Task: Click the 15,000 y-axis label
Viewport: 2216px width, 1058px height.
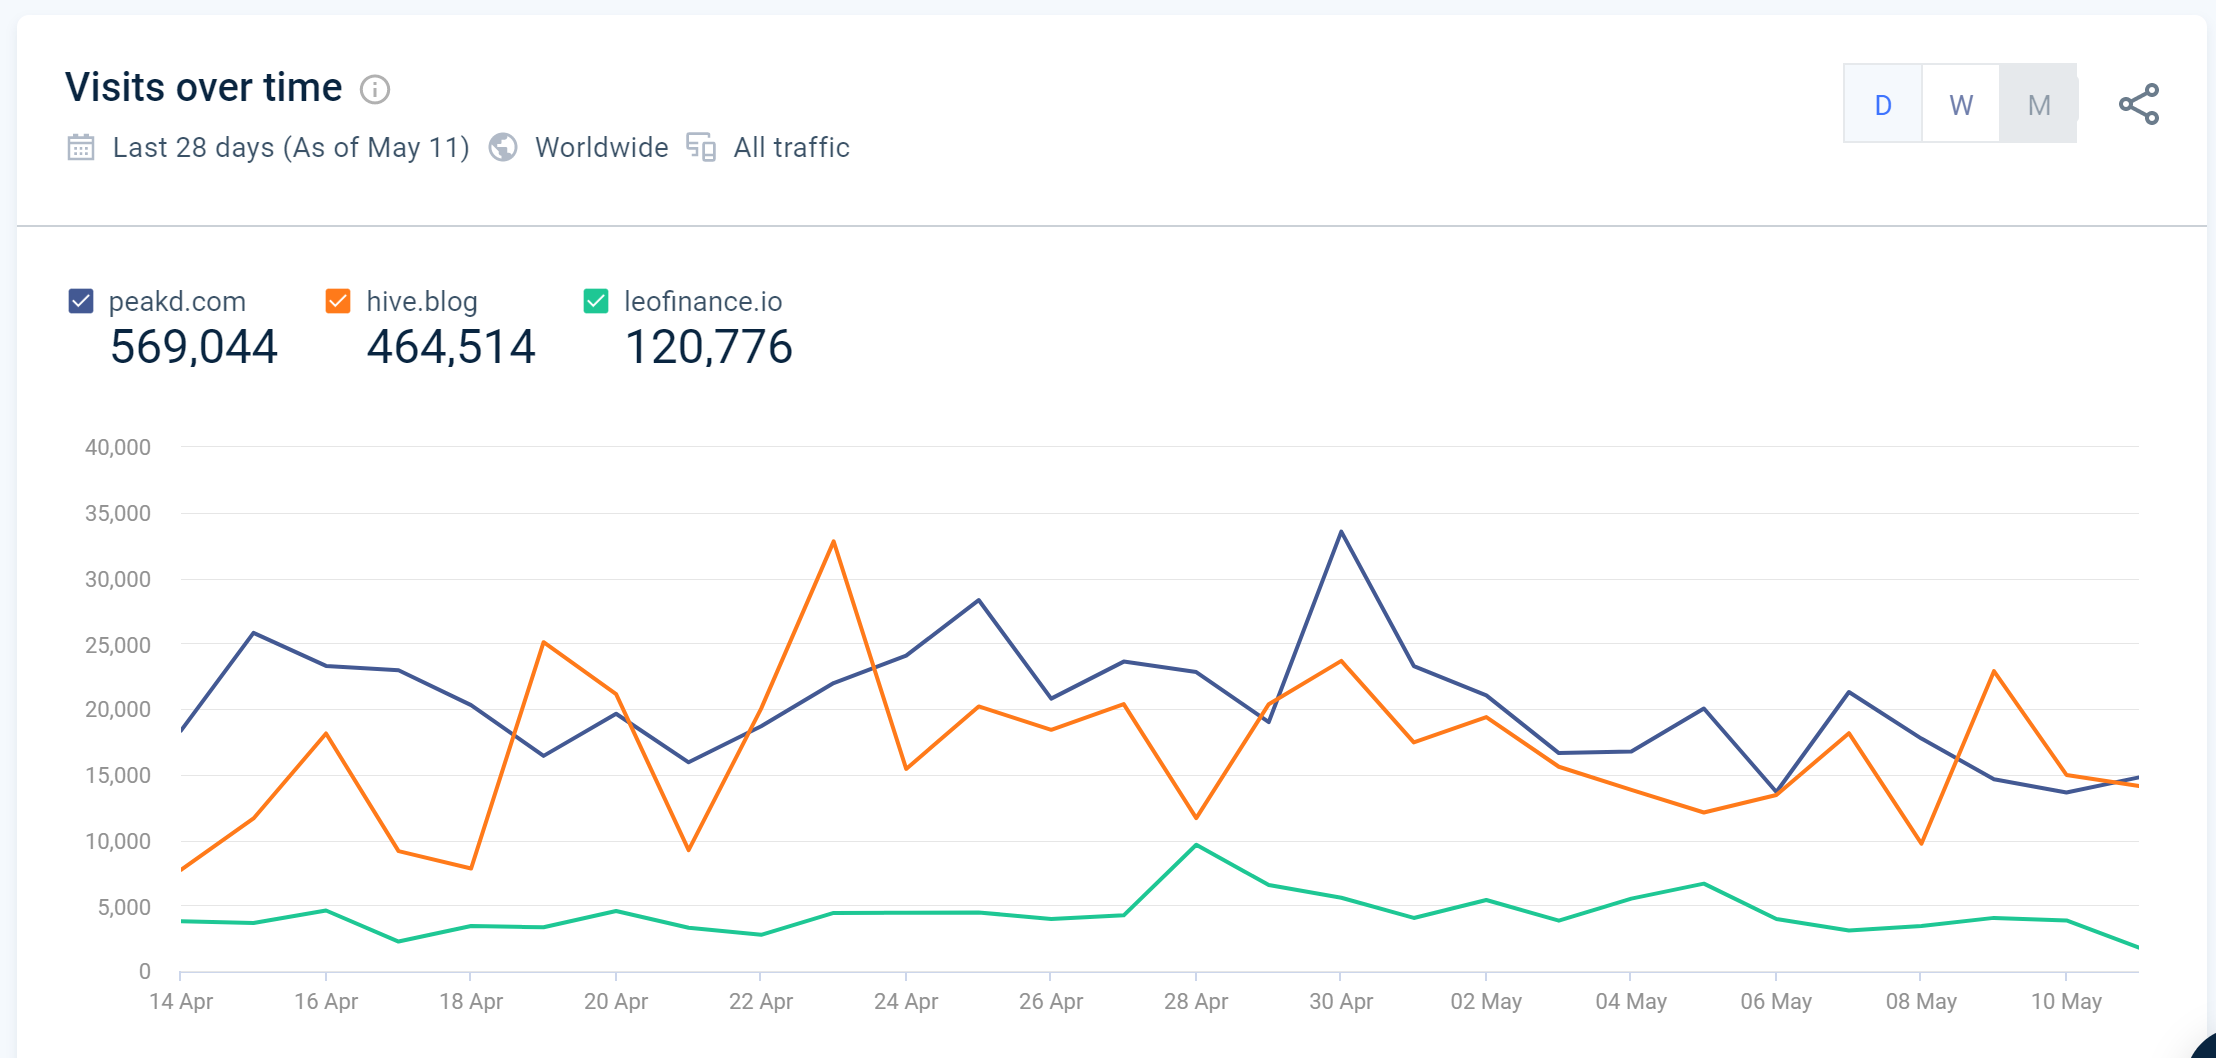Action: coord(118,775)
